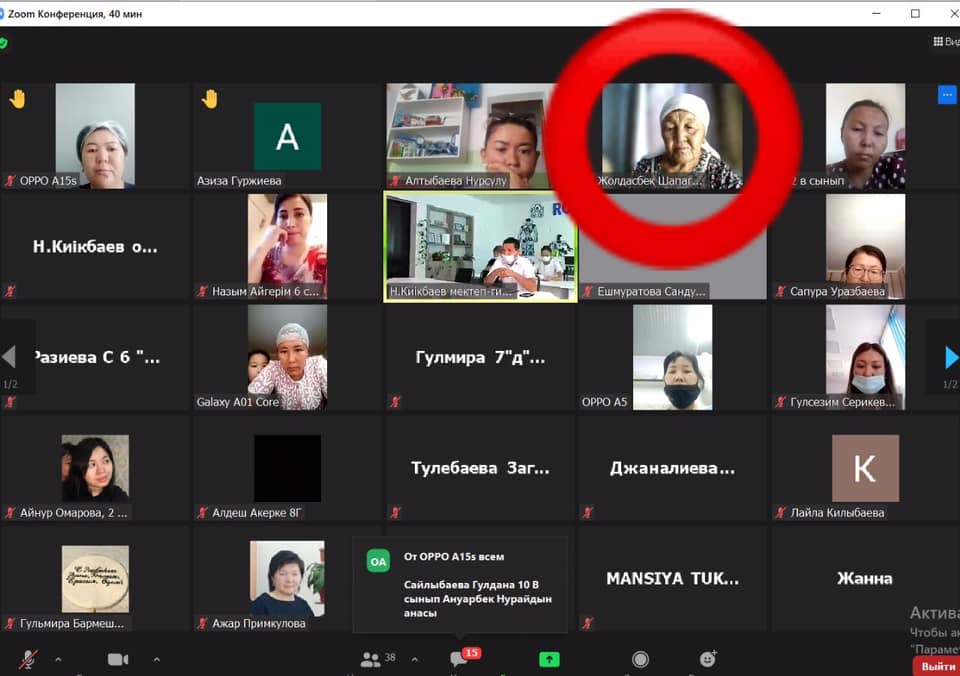Screen dimensions: 960x676
Task: Go to next gallery page arrow
Action: point(951,357)
